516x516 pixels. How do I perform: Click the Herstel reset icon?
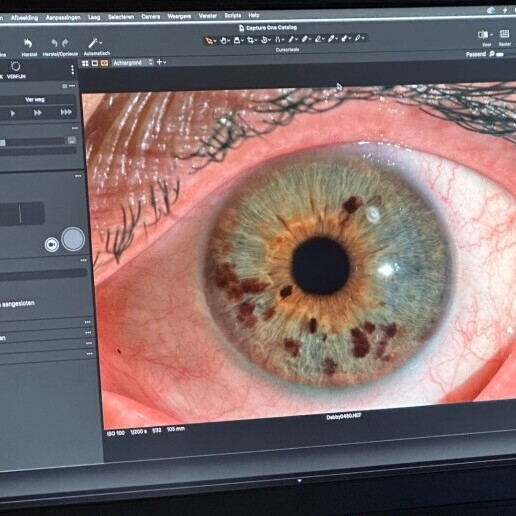pyautogui.click(x=28, y=43)
